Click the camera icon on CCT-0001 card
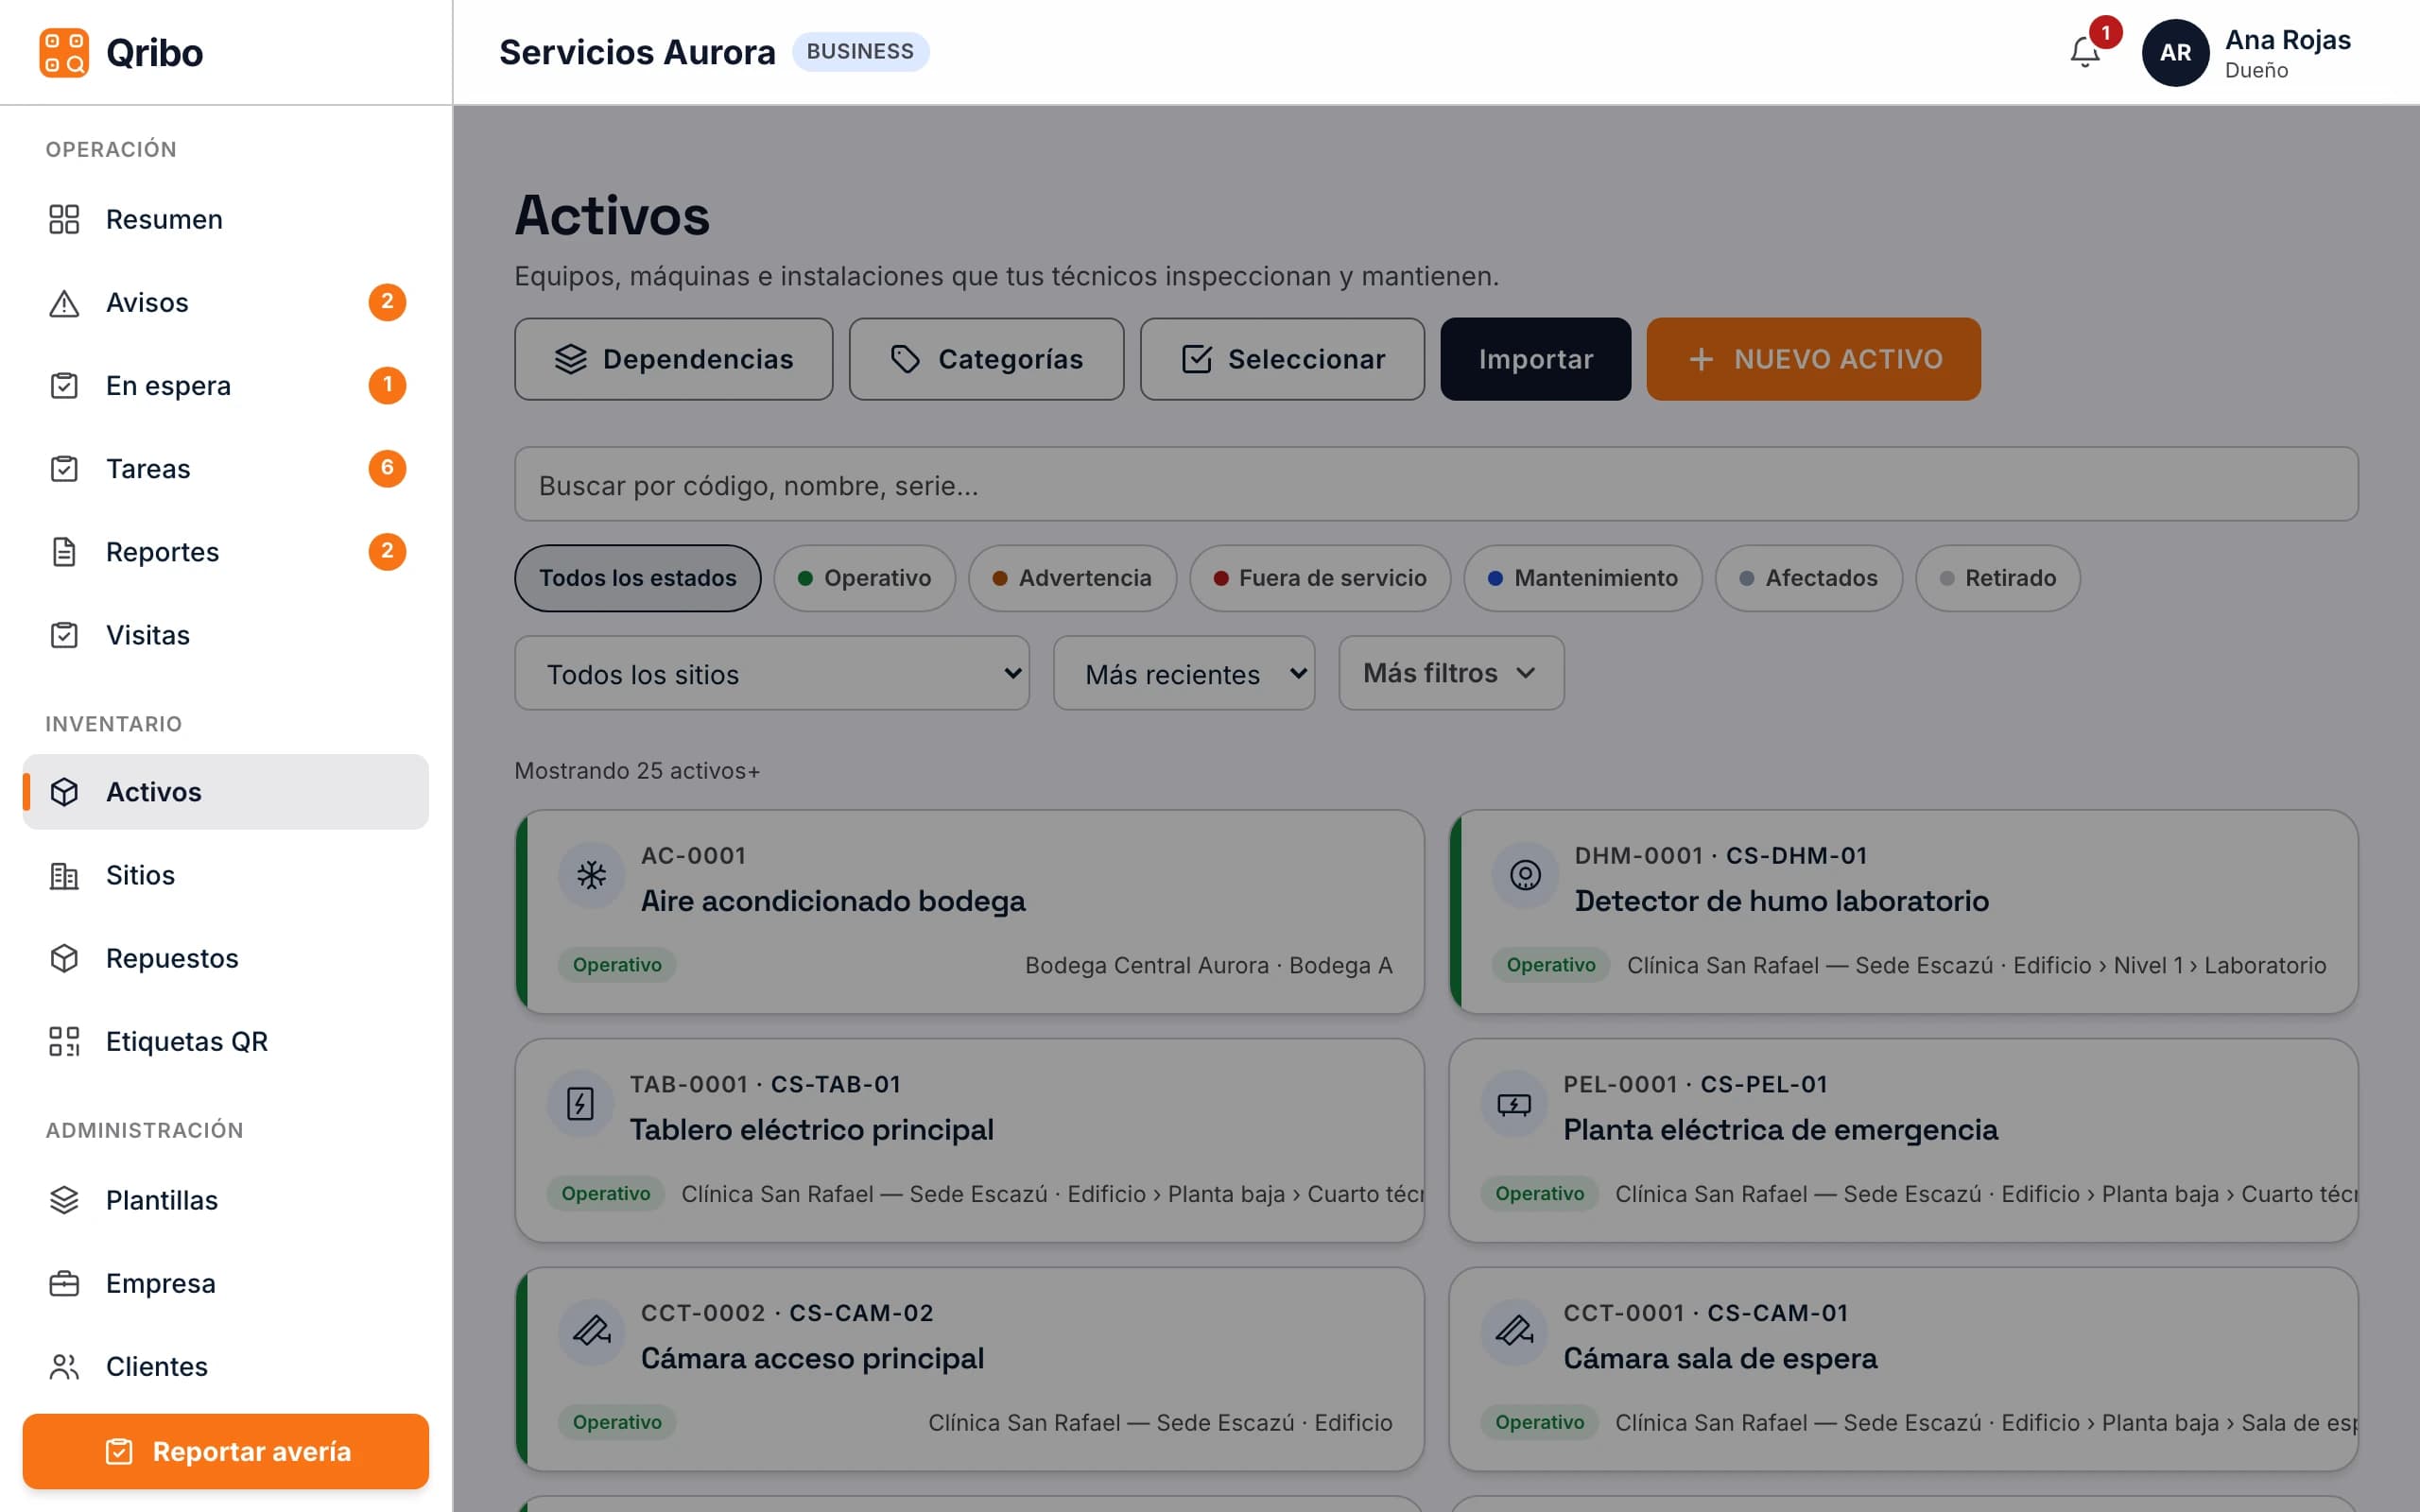The width and height of the screenshot is (2420, 1512). (1514, 1332)
